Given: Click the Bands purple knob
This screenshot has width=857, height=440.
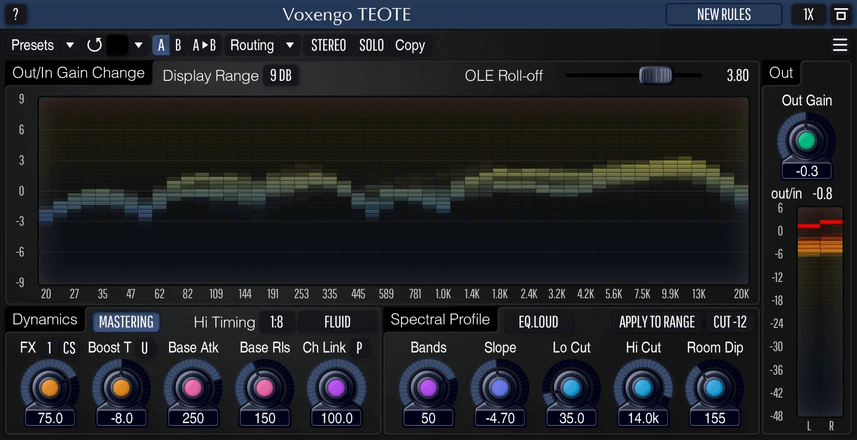Looking at the screenshot, I should point(428,388).
